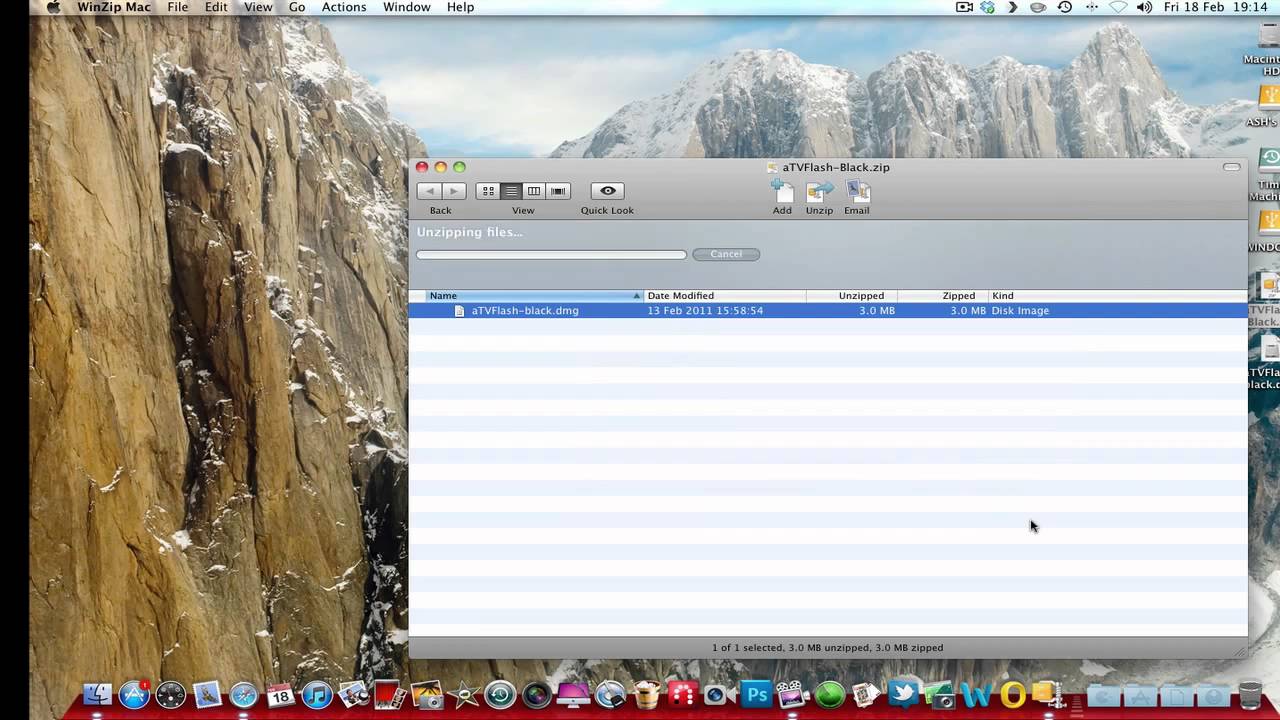
Task: Open the App Store from the Dock
Action: pos(134,695)
